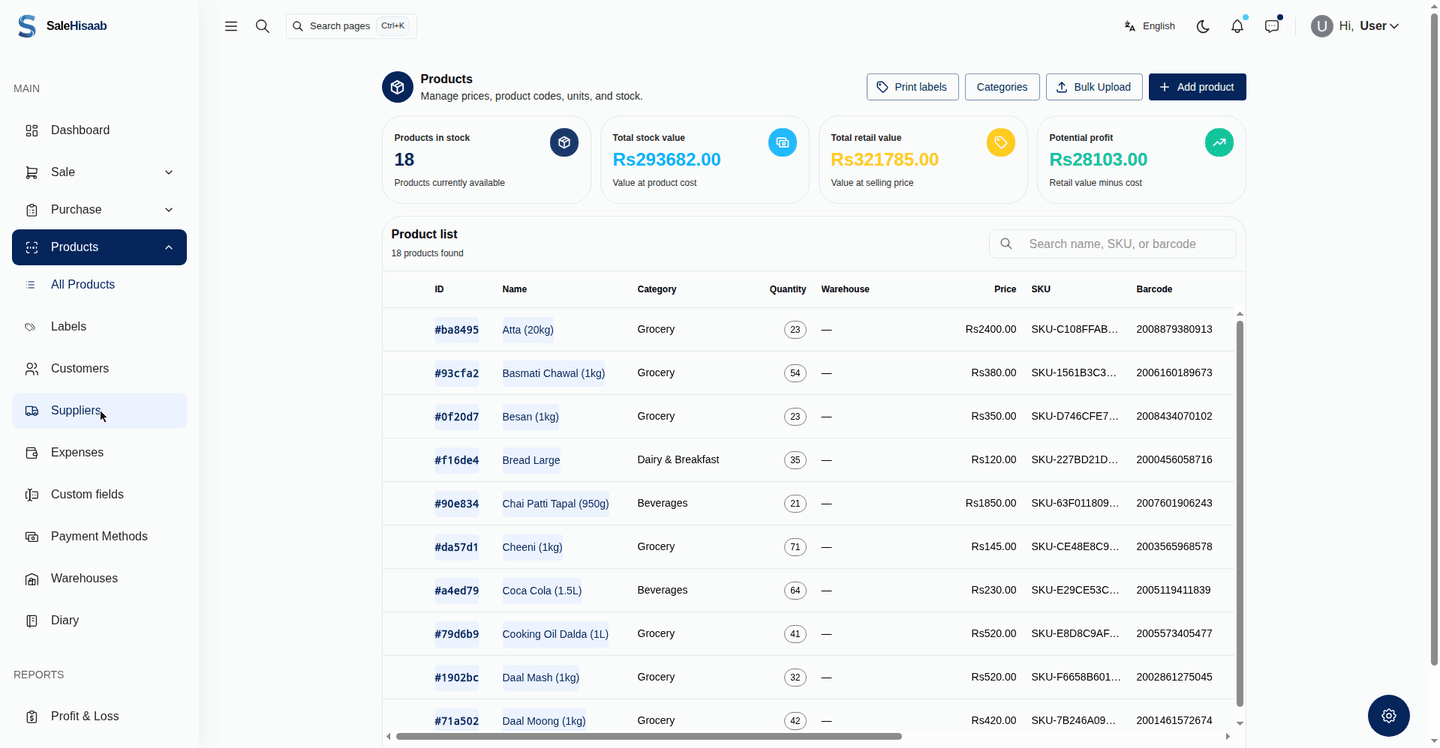Click the Dashboard sidebar icon
Image resolution: width=1440 pixels, height=748 pixels.
(x=32, y=130)
